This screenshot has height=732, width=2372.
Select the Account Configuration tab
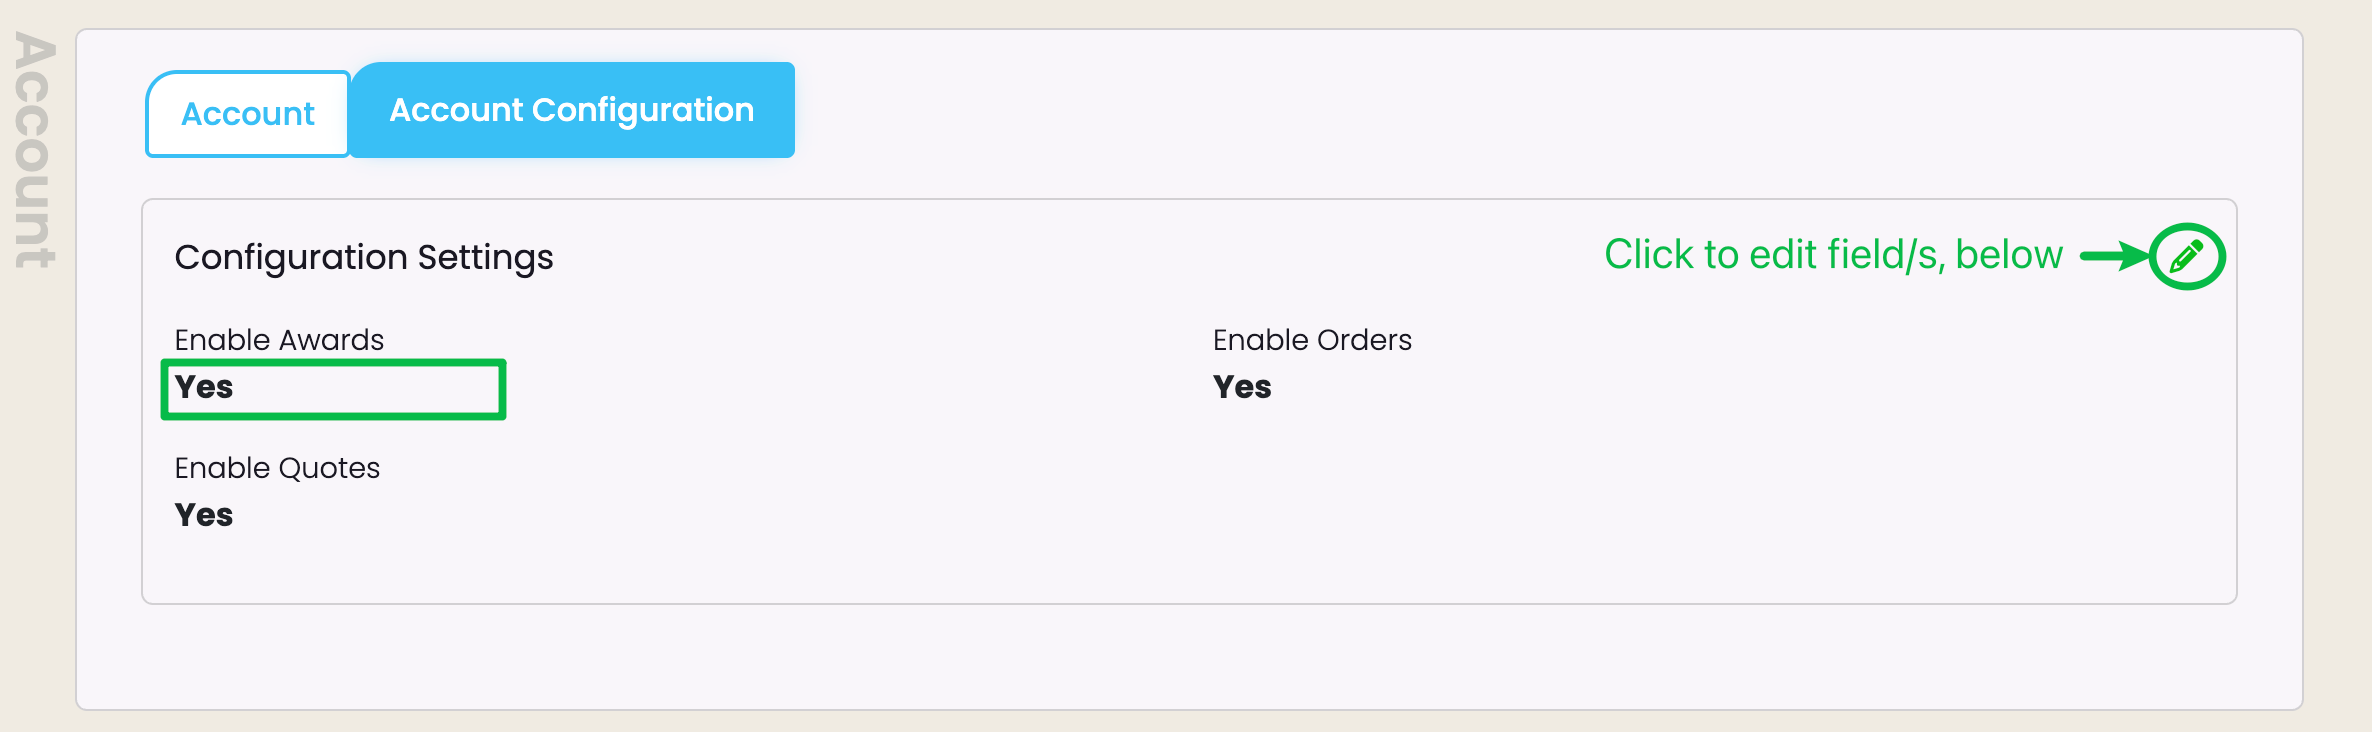(571, 110)
